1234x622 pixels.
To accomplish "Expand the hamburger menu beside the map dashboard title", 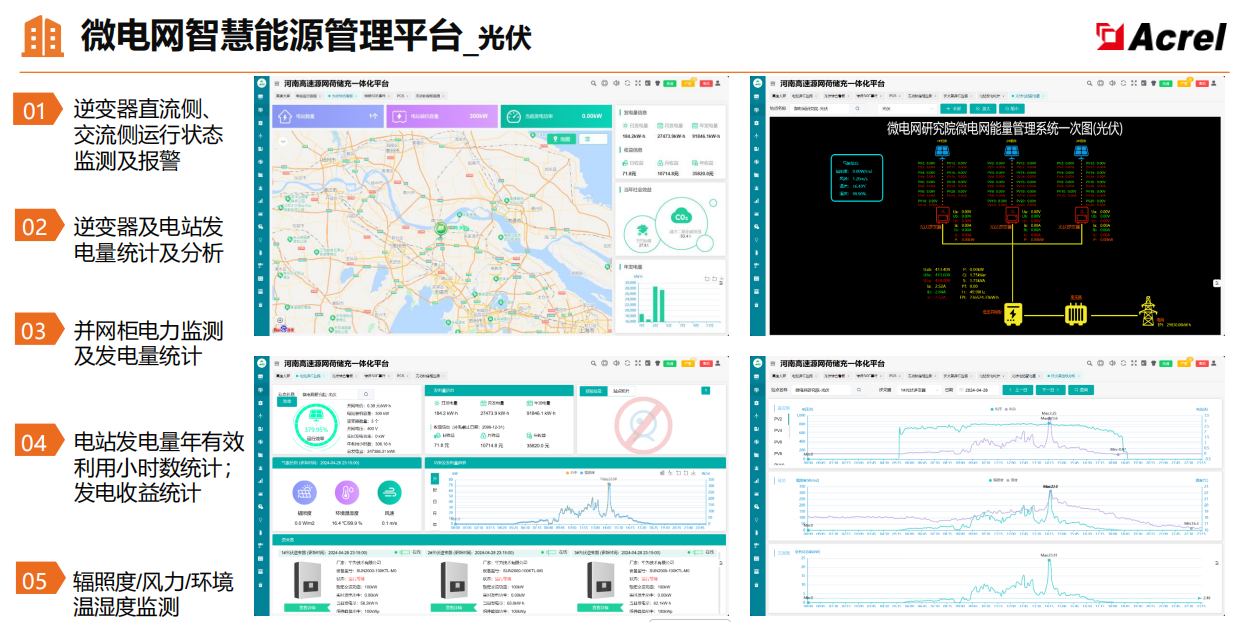I will tap(277, 84).
